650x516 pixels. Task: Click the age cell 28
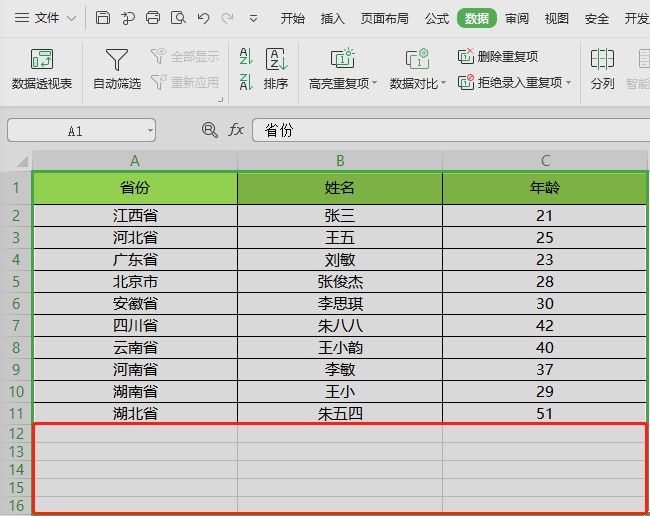click(545, 281)
